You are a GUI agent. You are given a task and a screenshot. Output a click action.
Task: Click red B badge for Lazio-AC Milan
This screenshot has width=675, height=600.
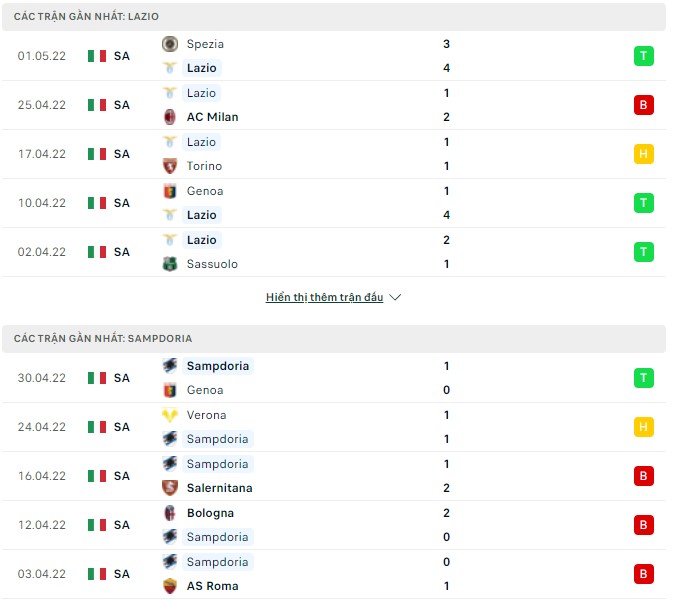[643, 105]
